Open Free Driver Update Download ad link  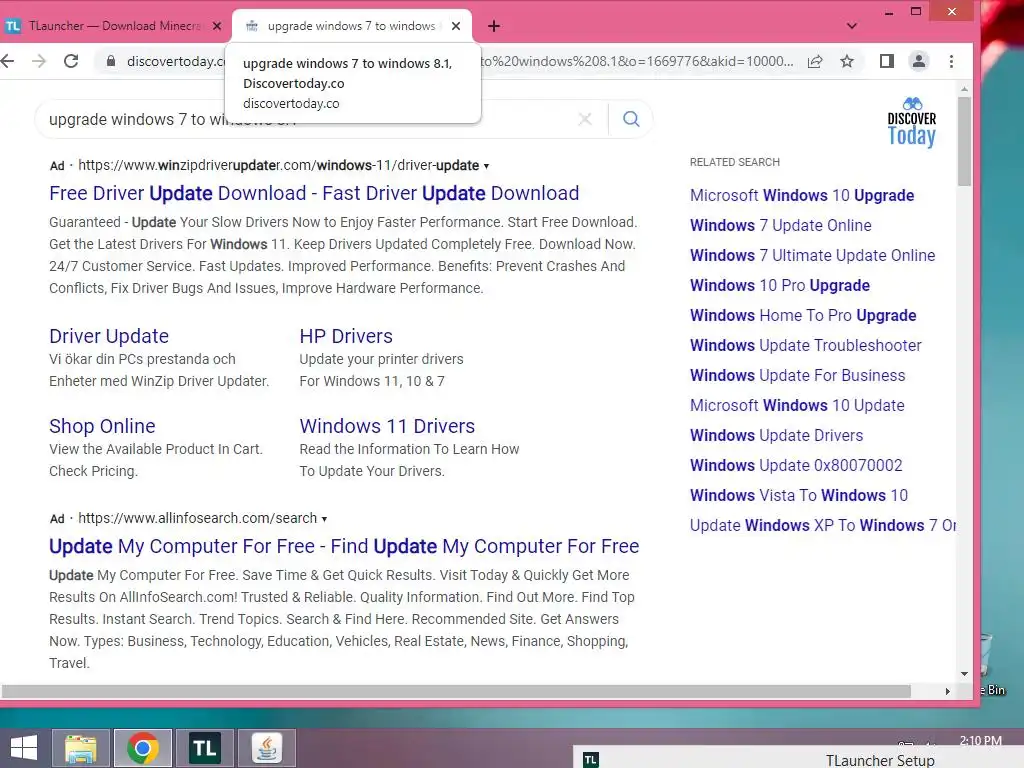point(314,193)
